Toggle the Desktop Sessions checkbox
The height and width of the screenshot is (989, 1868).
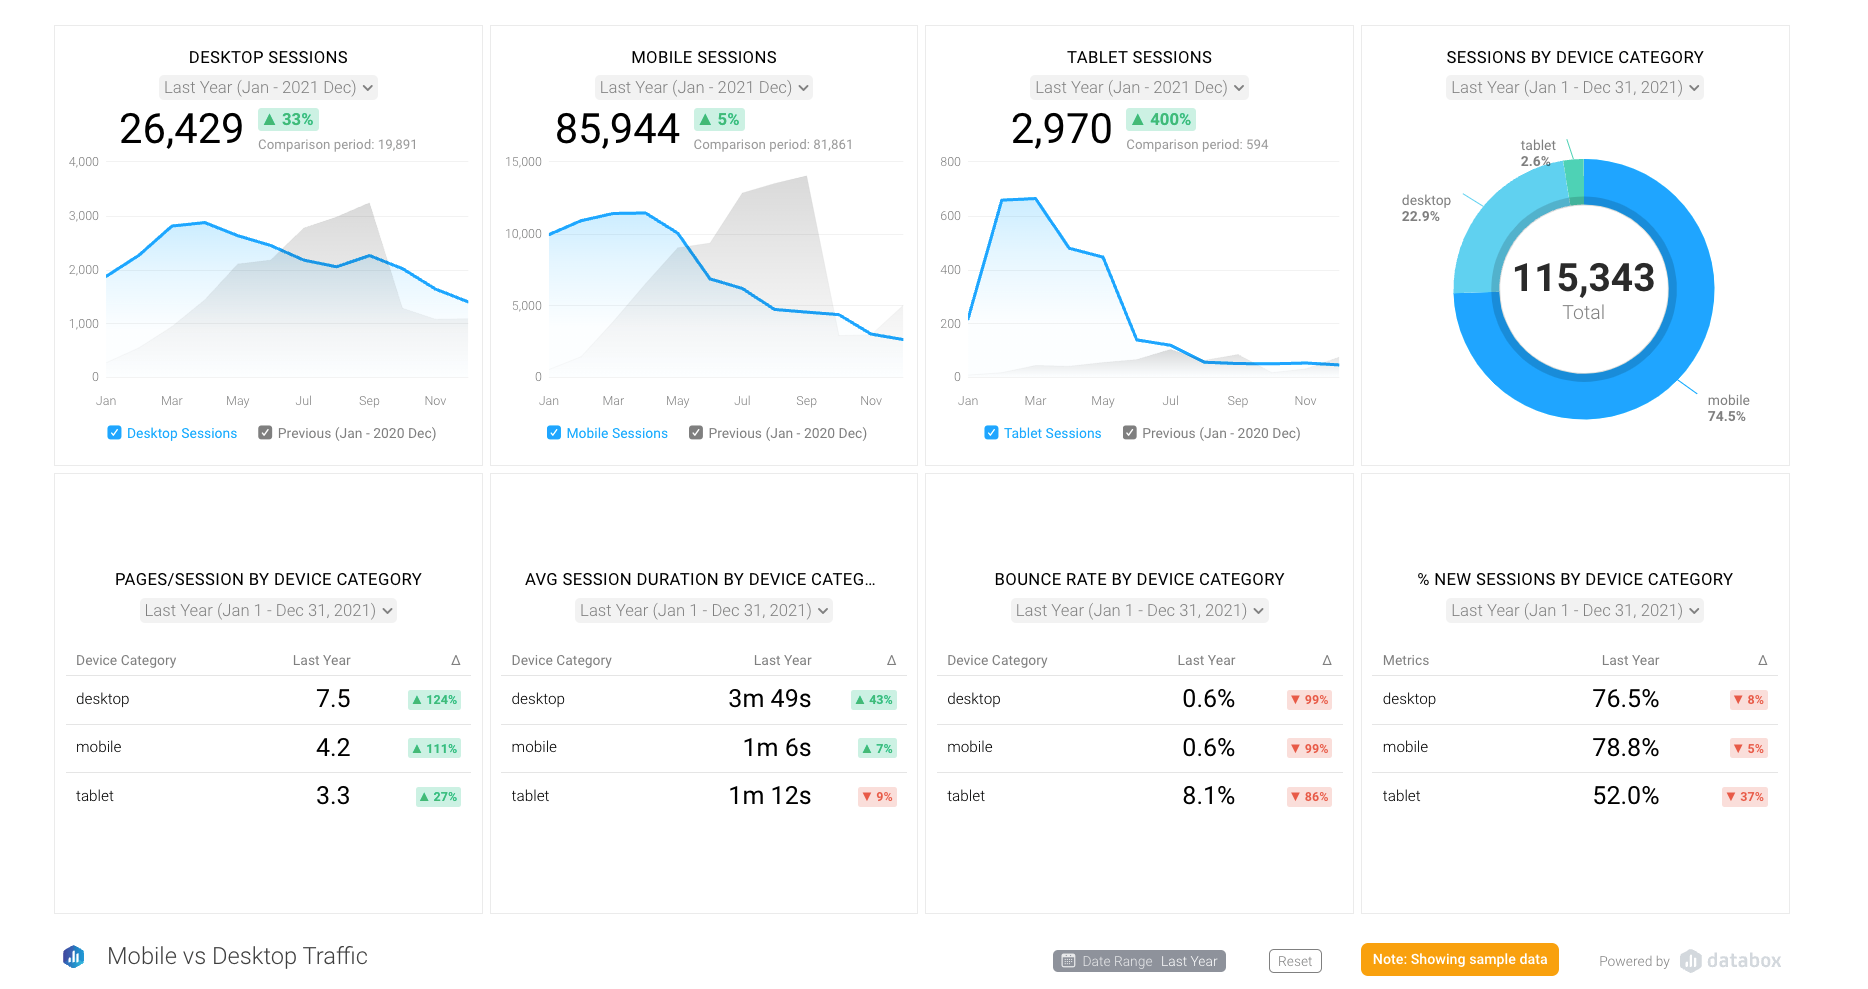114,433
